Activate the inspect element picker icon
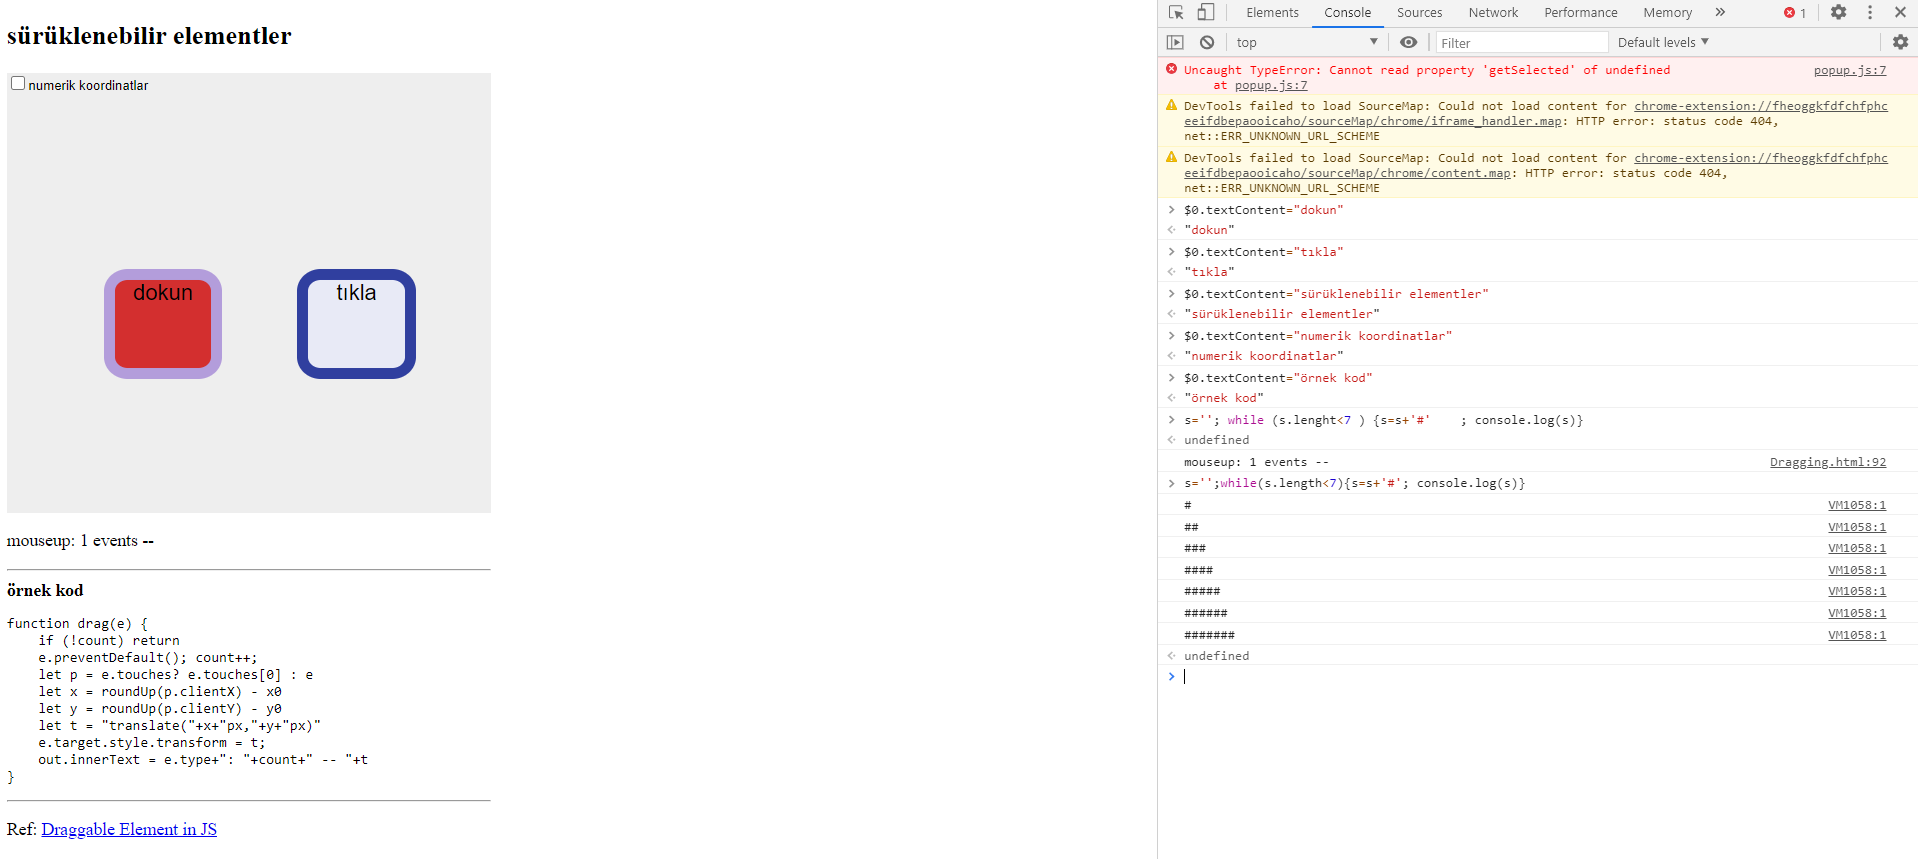Image resolution: width=1918 pixels, height=859 pixels. (1176, 13)
